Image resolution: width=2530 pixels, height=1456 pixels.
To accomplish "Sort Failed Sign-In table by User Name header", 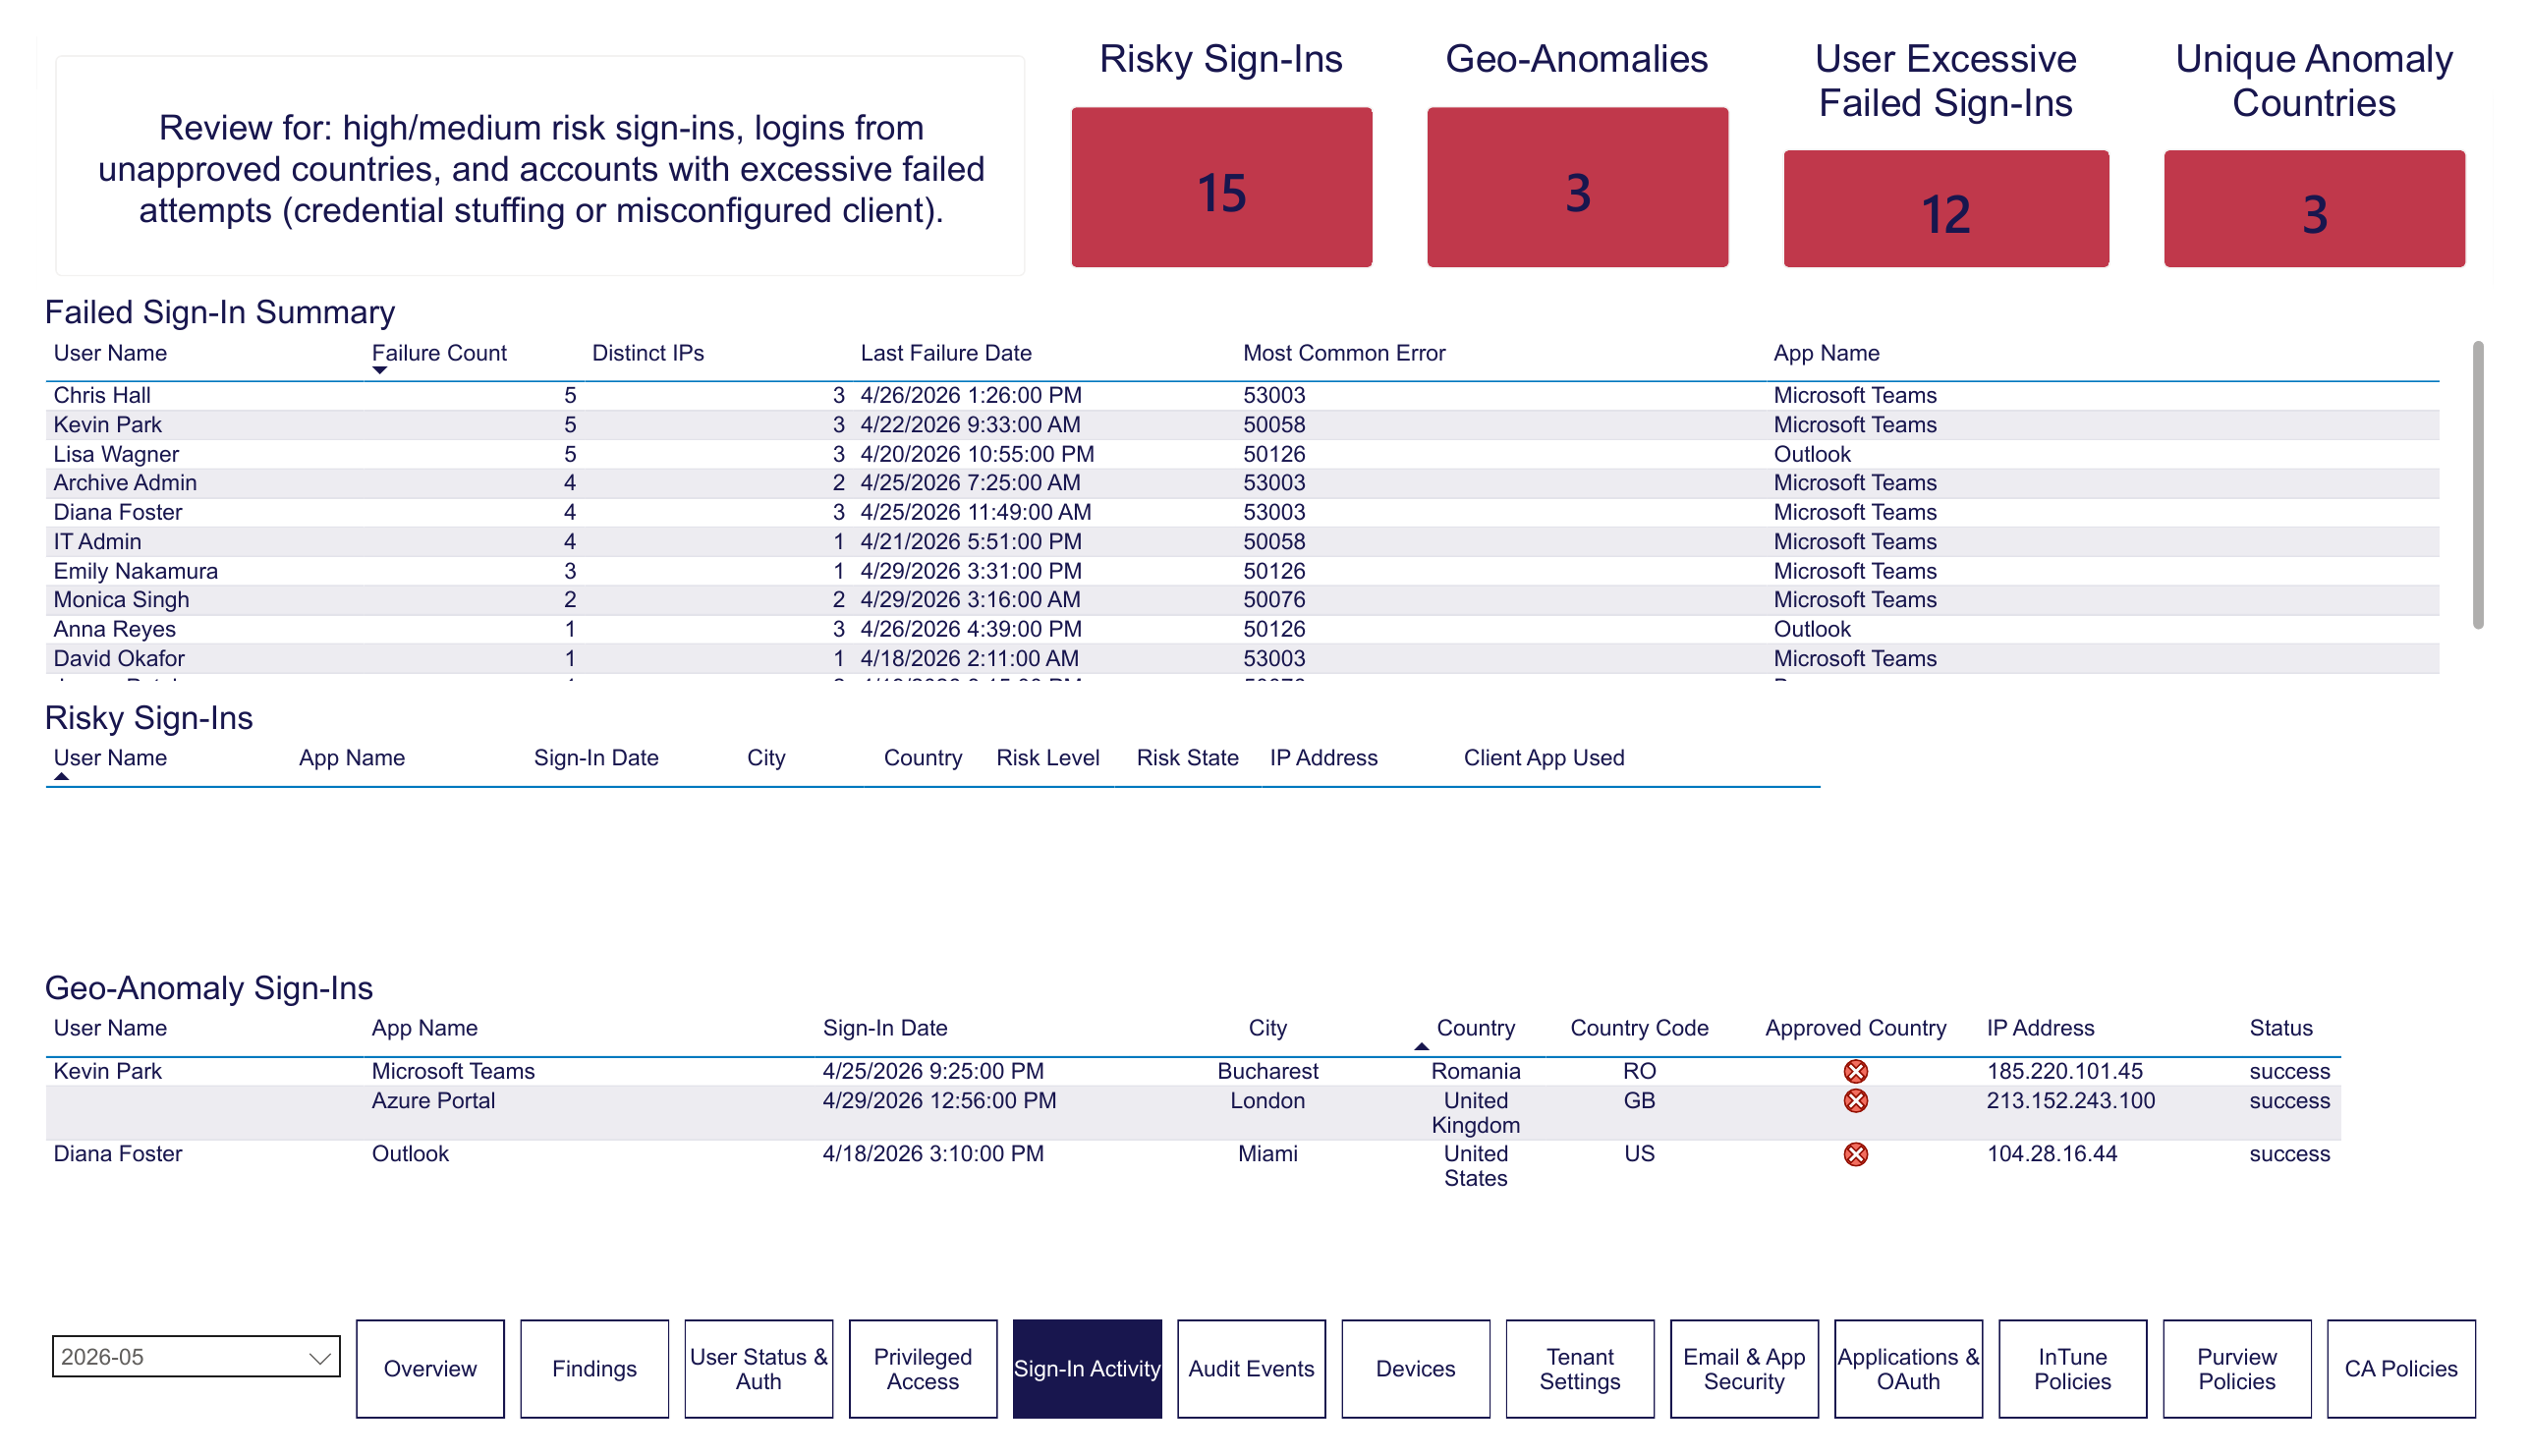I will point(110,353).
